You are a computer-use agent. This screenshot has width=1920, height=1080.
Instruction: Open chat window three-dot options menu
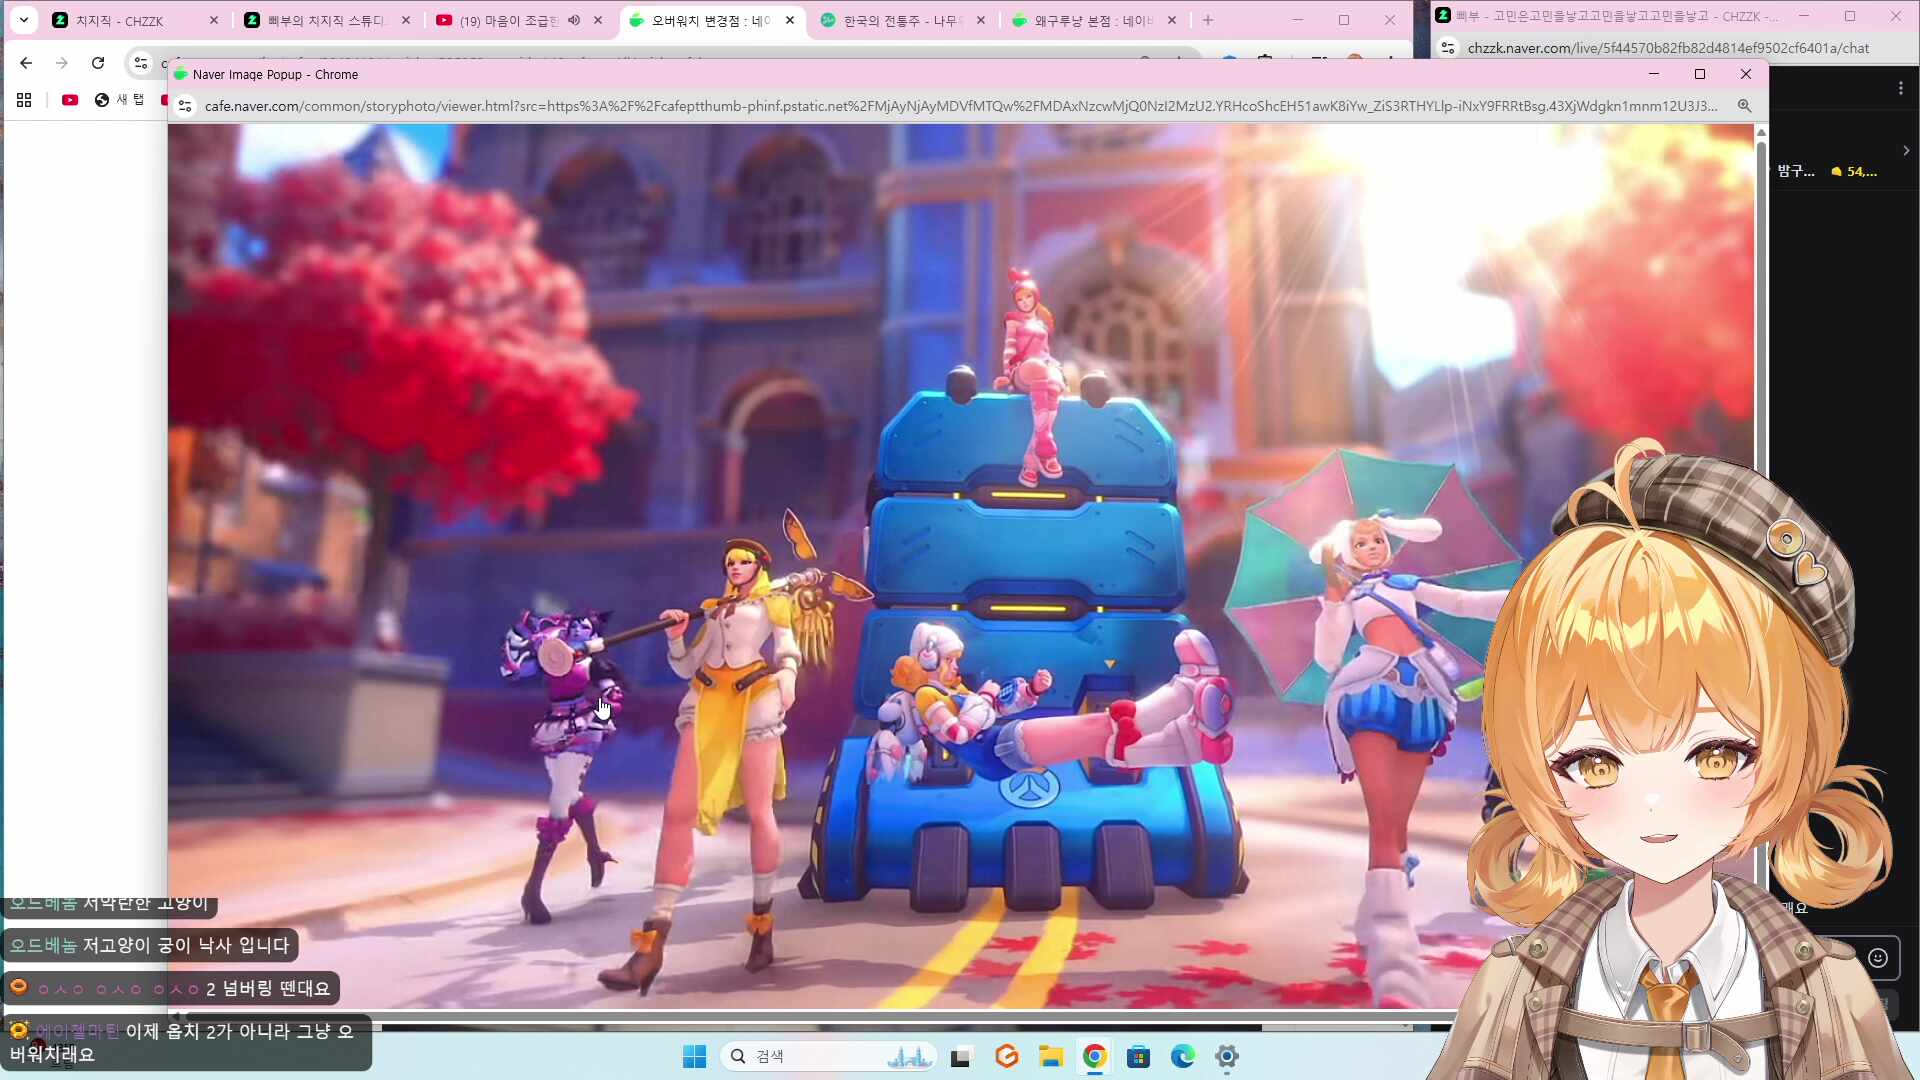1900,89
